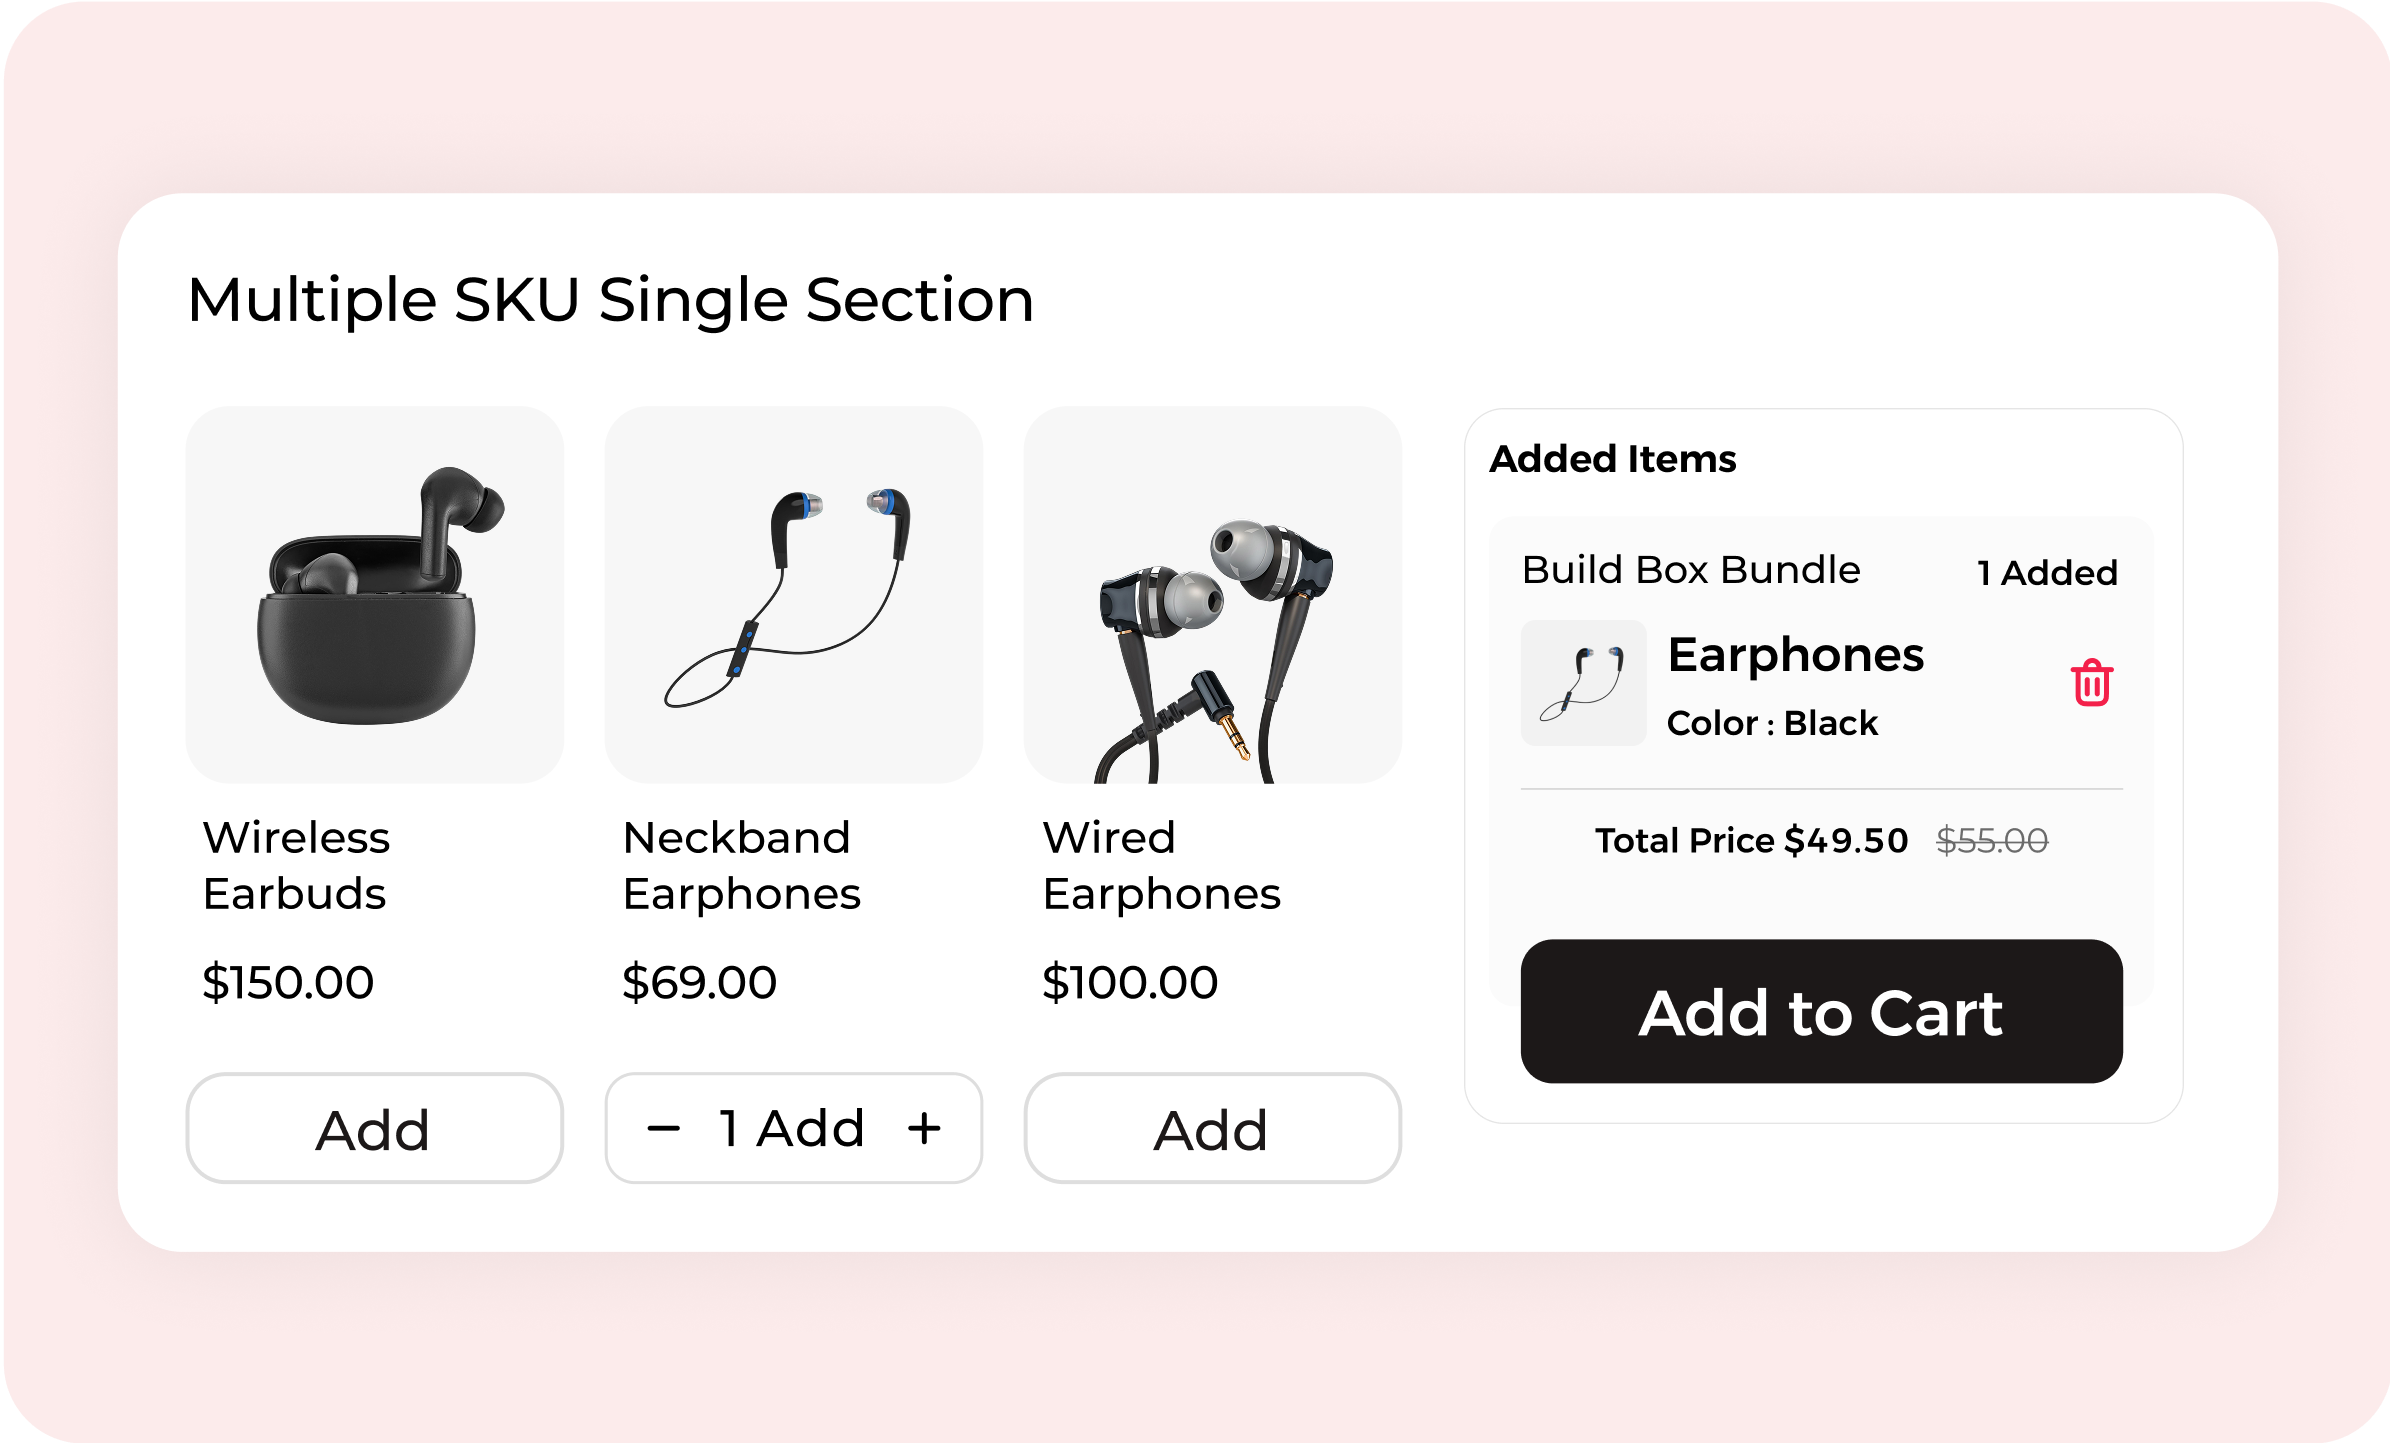The image size is (2390, 1443).
Task: Click the Neckband Earphones product title
Action: point(741,865)
